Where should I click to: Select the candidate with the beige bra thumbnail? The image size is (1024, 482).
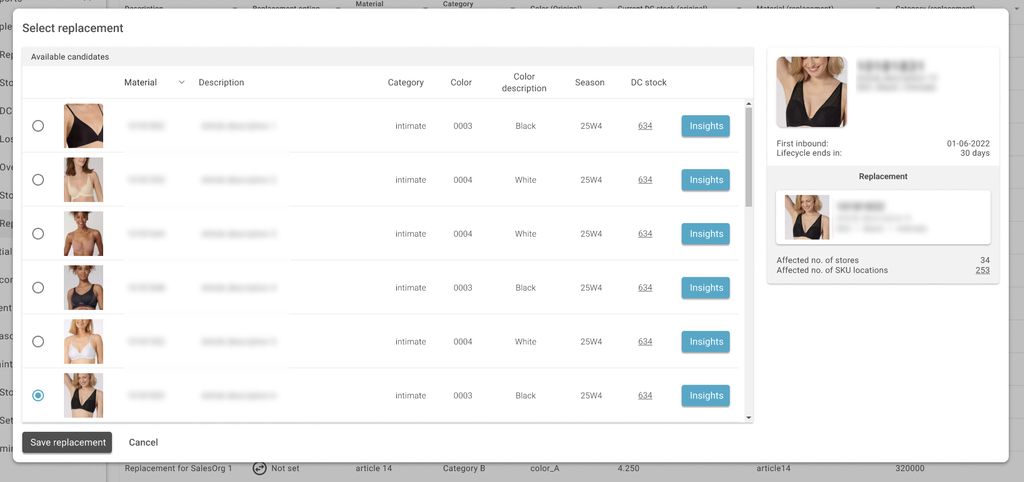coord(38,180)
